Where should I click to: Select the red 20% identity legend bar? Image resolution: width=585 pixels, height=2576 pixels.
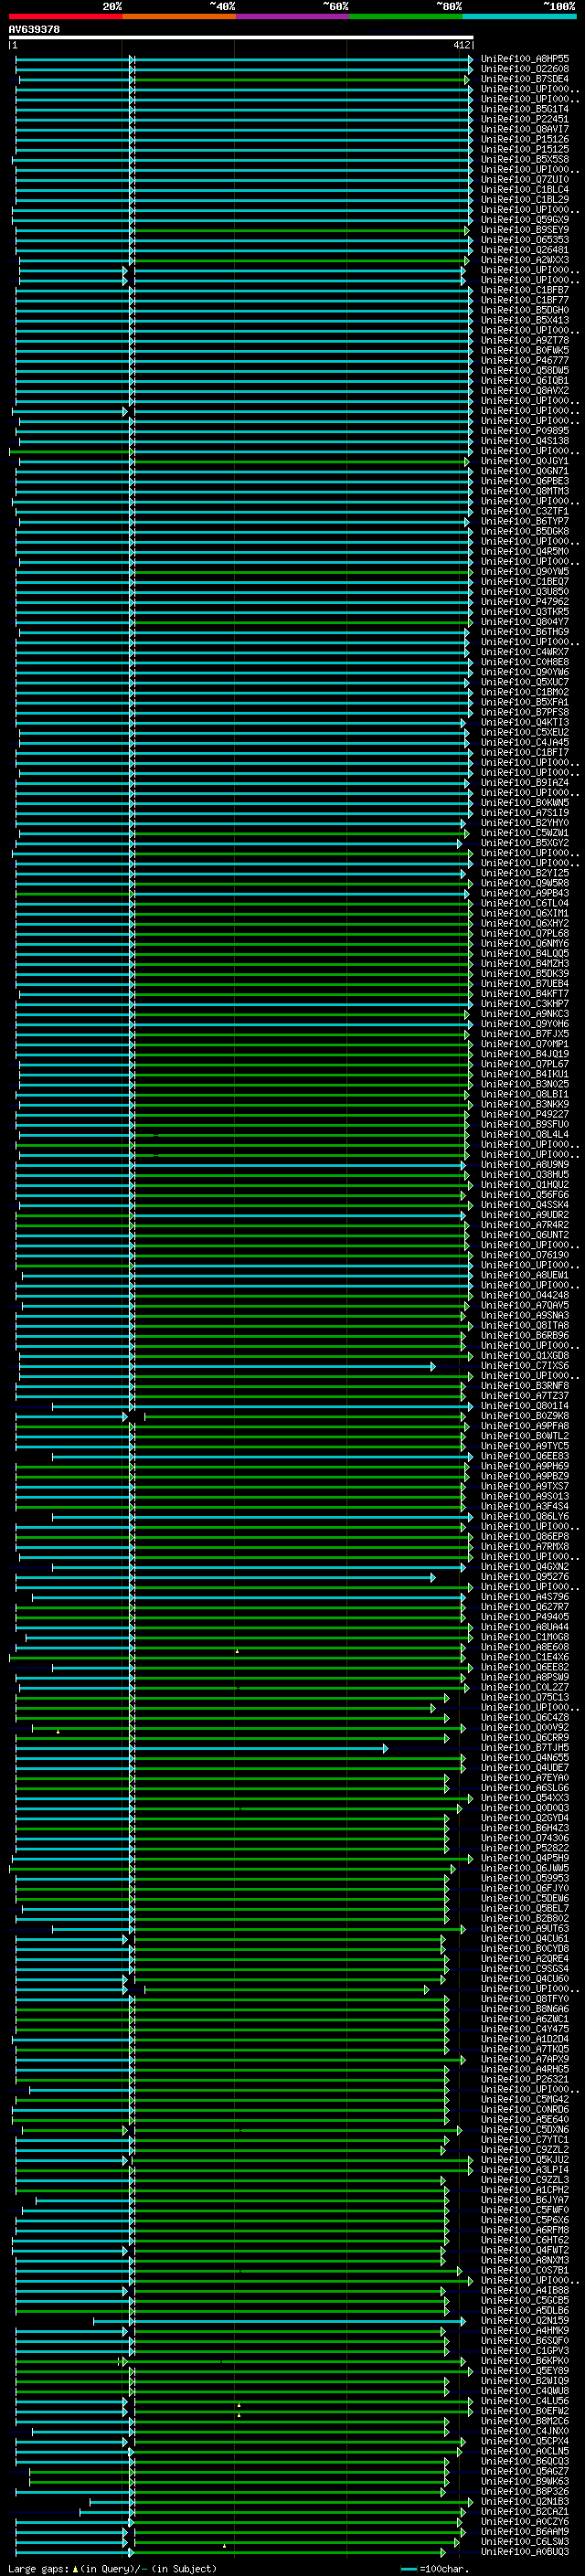click(x=65, y=16)
